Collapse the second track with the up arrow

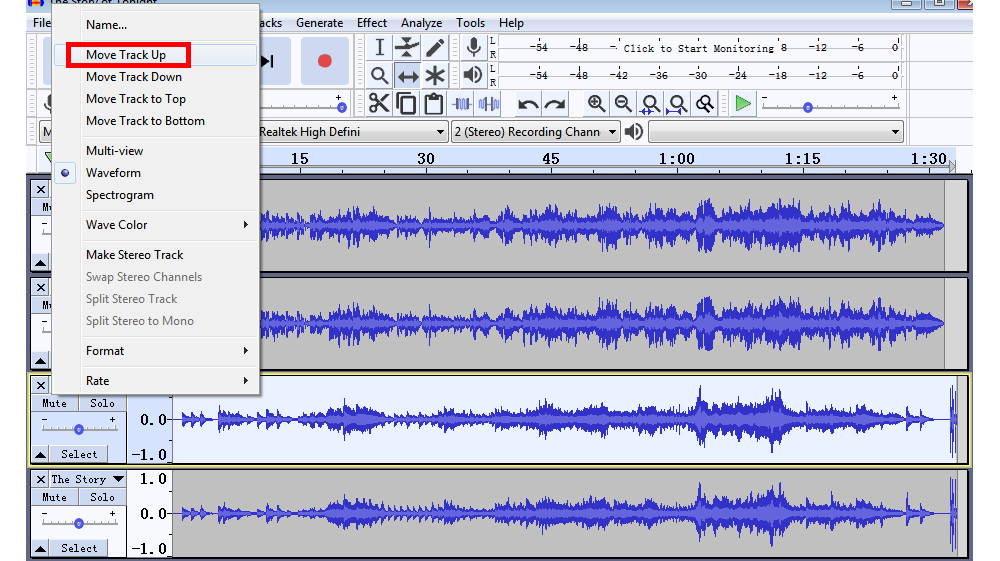41,361
